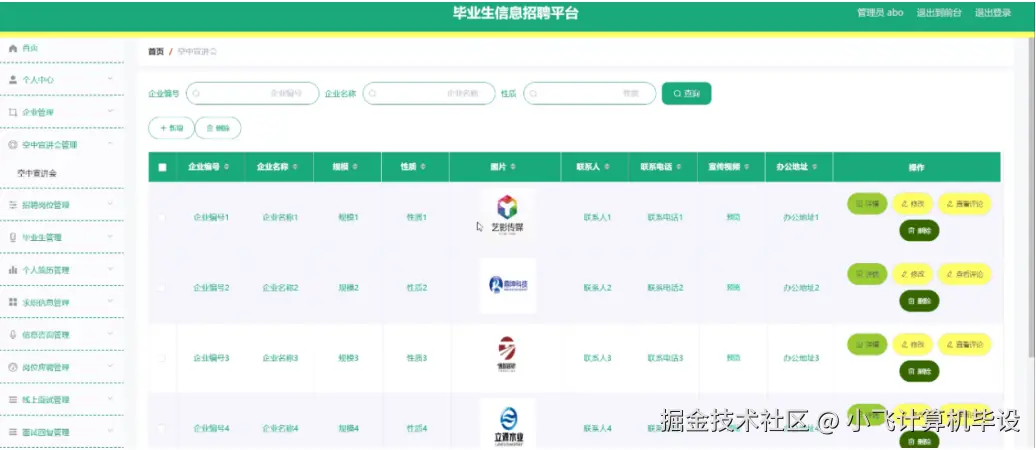Image resolution: width=1036 pixels, height=450 pixels.
Task: Expand the 个人简历管理 menu chevron
Action: (x=110, y=269)
